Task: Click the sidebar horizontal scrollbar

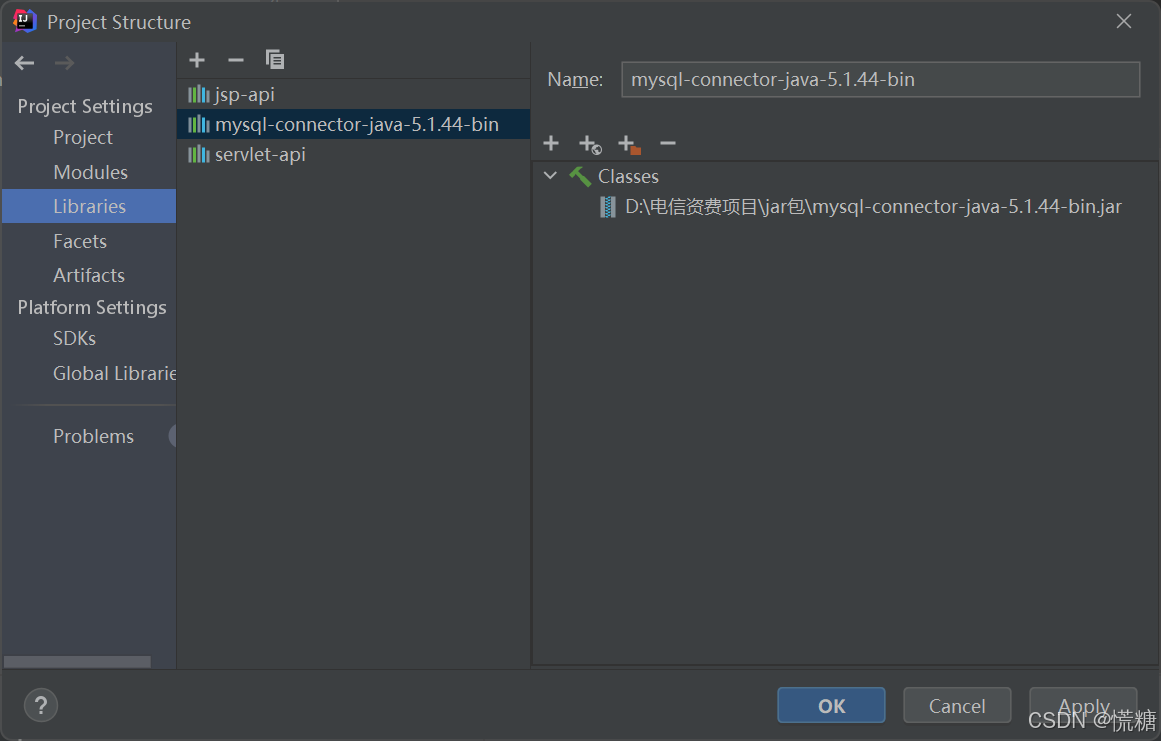Action: click(x=77, y=662)
